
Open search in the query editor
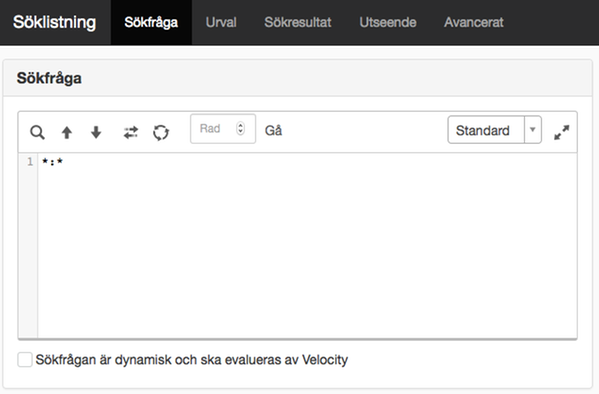(x=37, y=133)
